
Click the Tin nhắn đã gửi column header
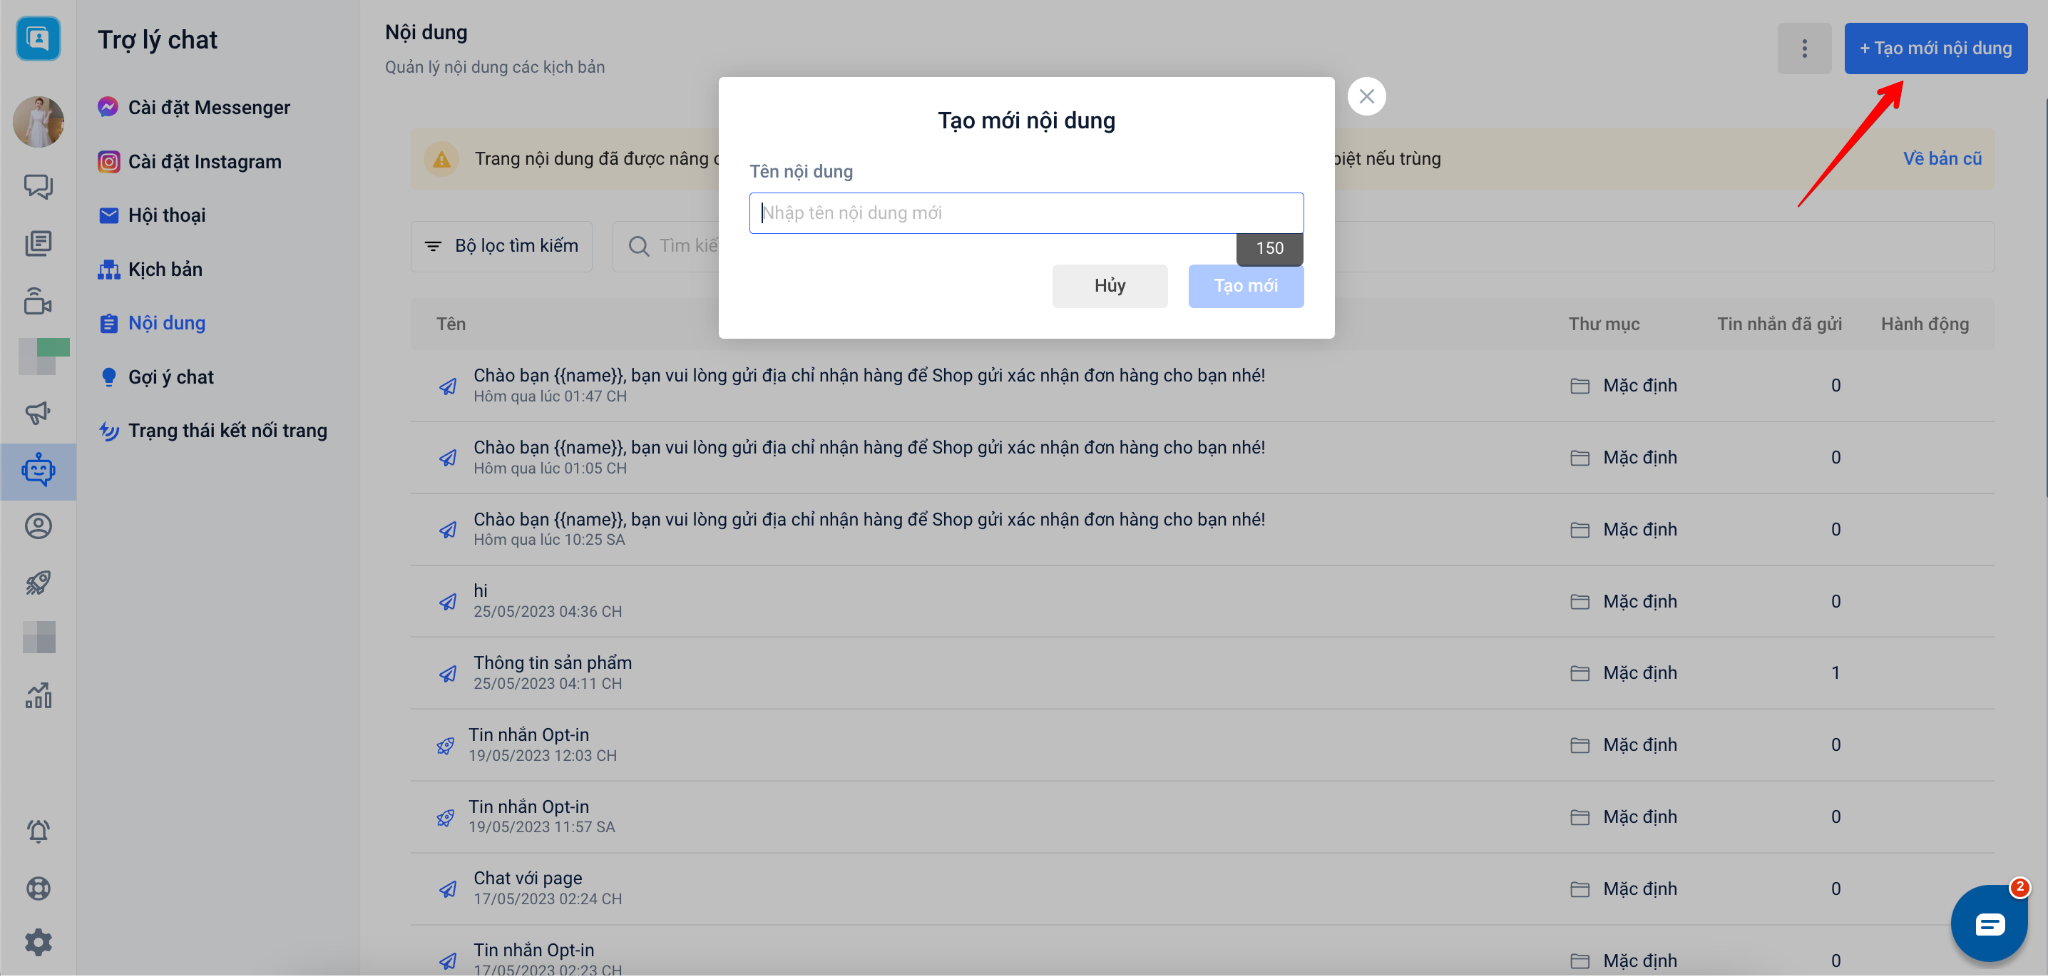coord(1779,324)
